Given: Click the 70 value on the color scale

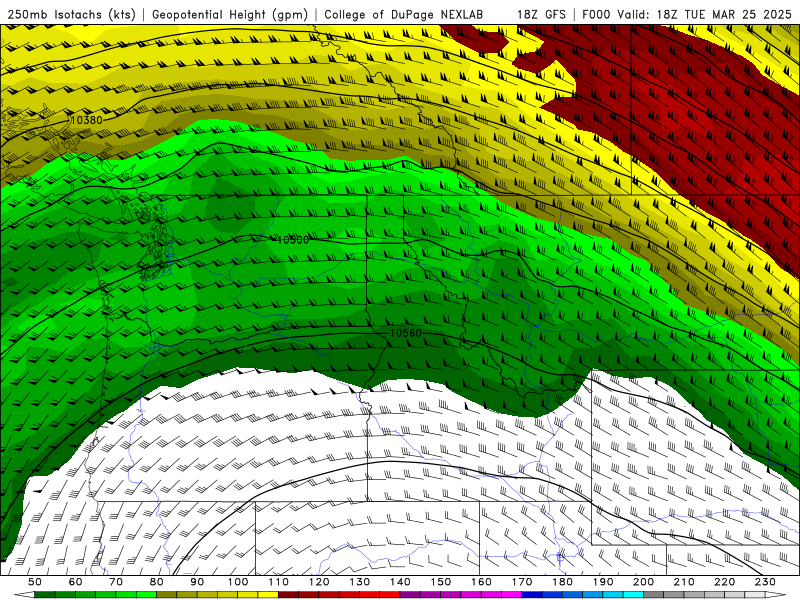Looking at the screenshot, I should (116, 582).
